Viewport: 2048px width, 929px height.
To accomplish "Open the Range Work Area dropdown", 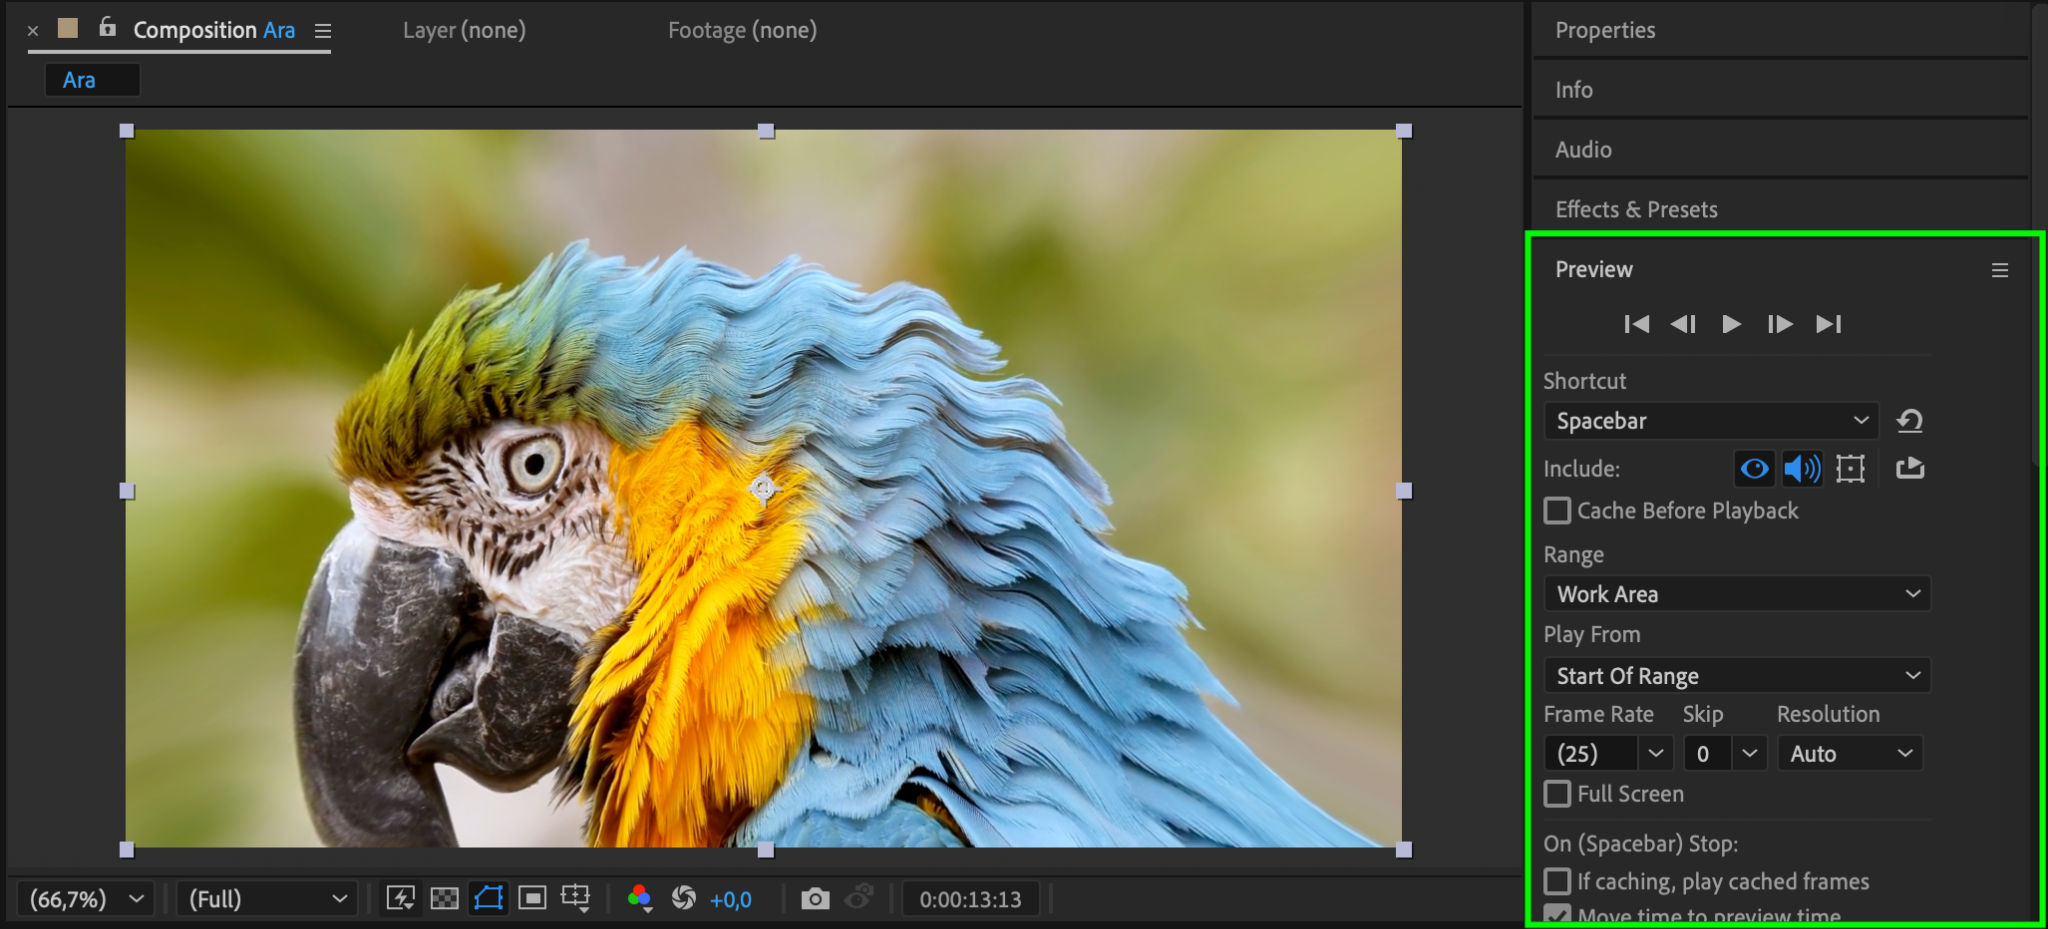I will click(x=1737, y=594).
